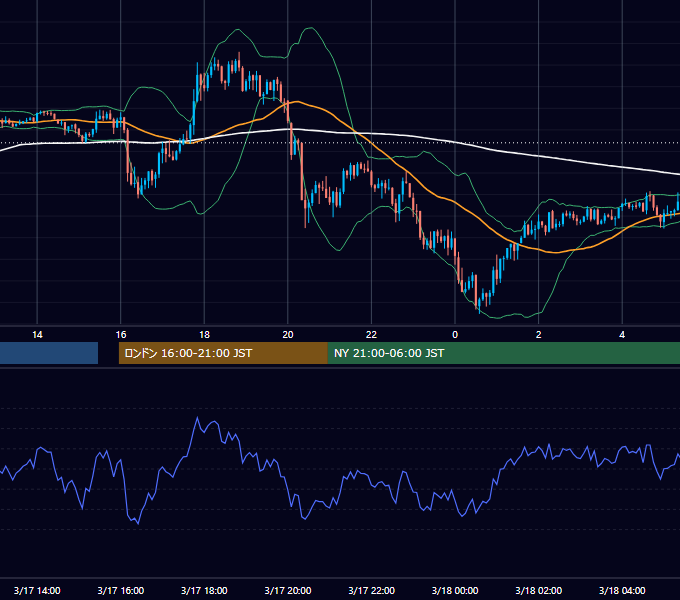
Task: Click hour label 16 on price chart axis
Action: pyautogui.click(x=121, y=335)
